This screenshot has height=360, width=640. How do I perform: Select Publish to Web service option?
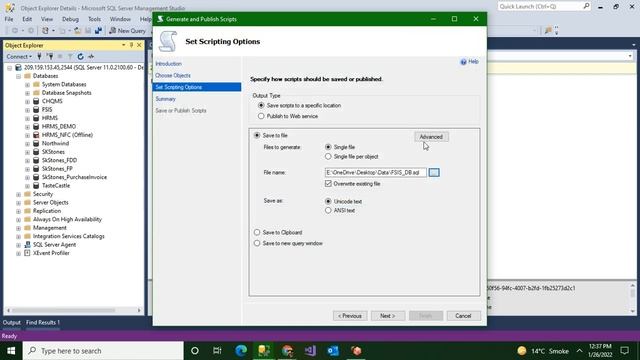pos(261,116)
